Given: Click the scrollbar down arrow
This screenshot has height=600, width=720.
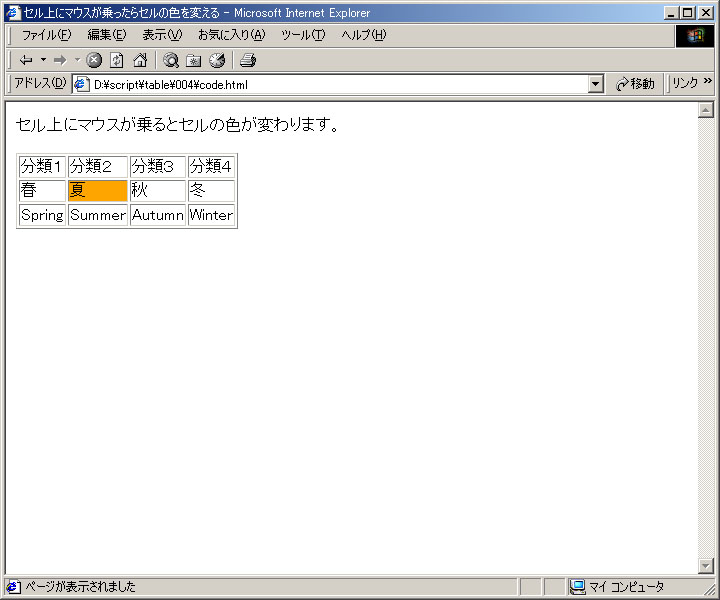Looking at the screenshot, I should tap(705, 566).
